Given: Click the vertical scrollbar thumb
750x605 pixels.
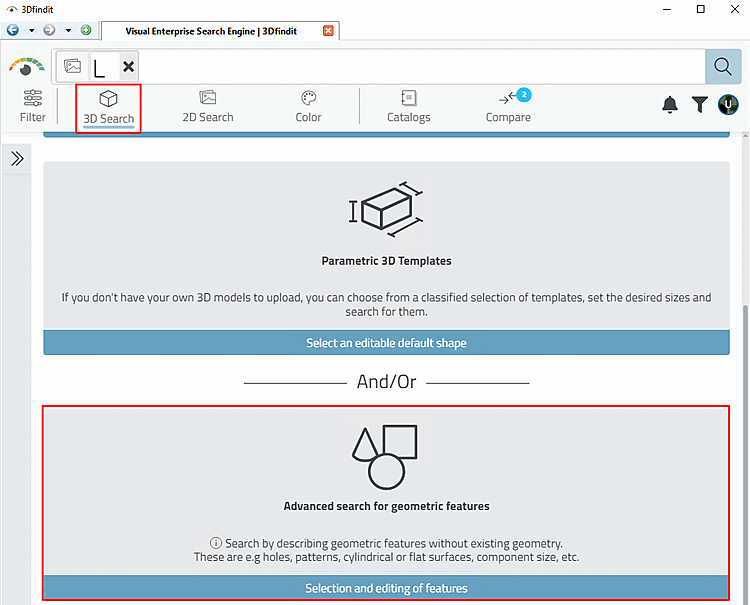Looking at the screenshot, I should [x=745, y=454].
